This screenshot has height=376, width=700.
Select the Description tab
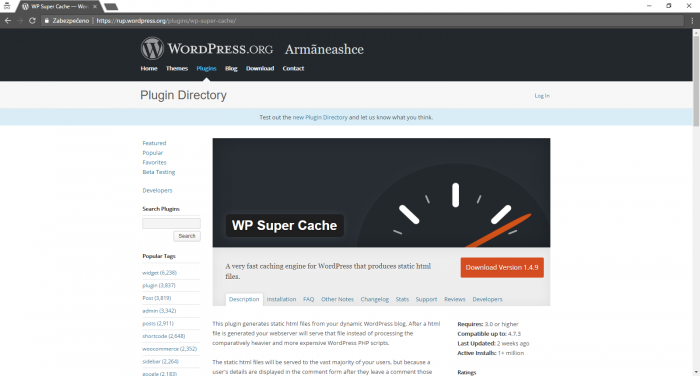tap(244, 299)
